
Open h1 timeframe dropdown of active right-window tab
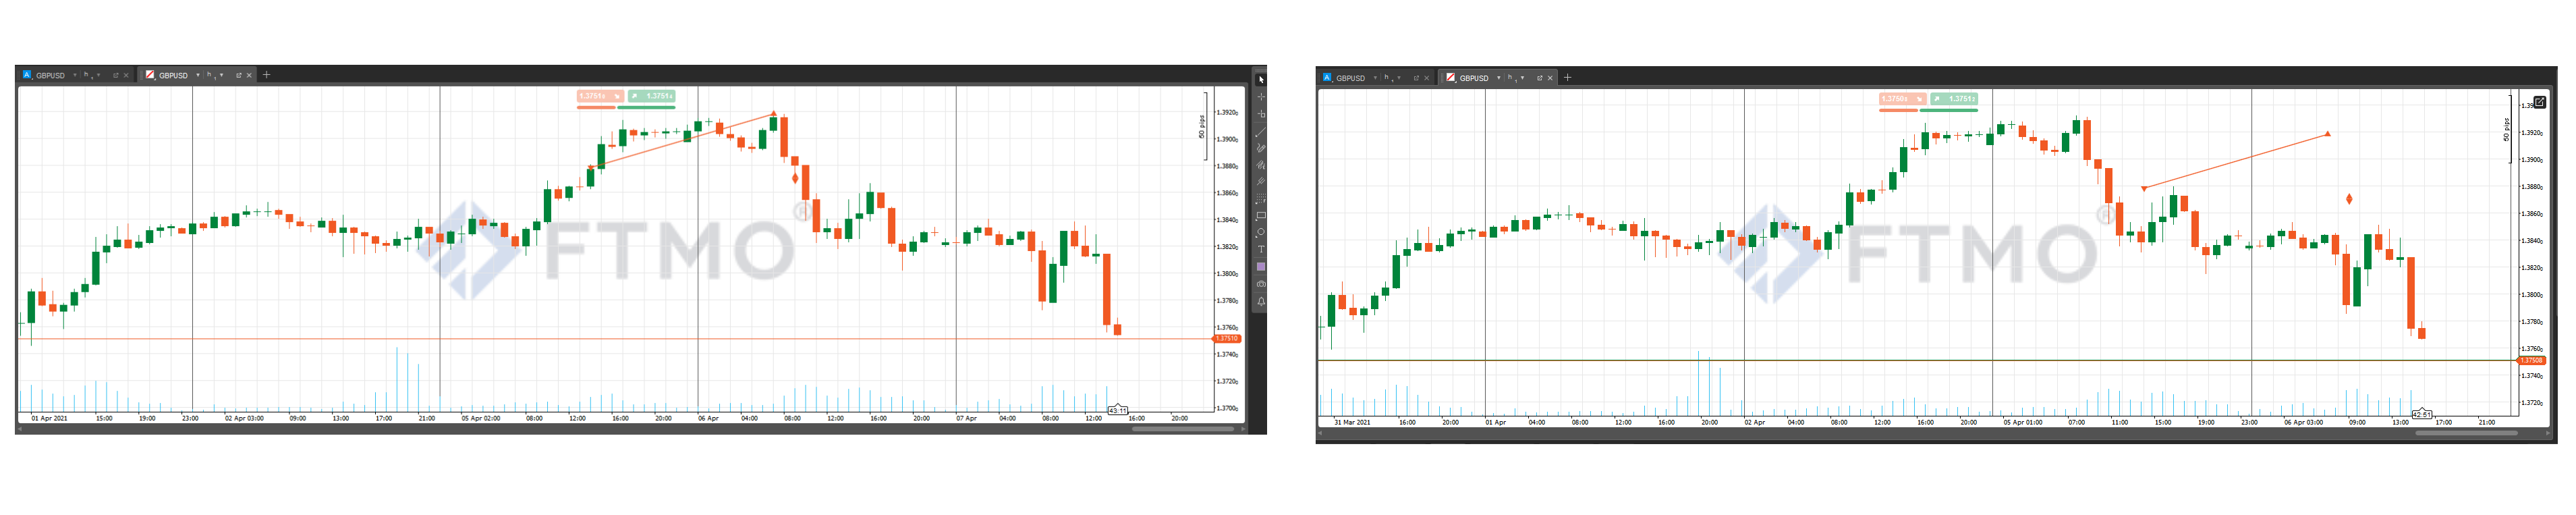pos(1523,78)
